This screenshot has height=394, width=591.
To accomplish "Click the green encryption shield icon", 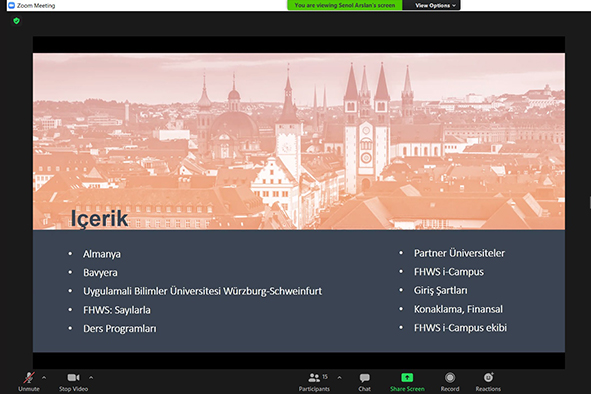I will 16,21.
